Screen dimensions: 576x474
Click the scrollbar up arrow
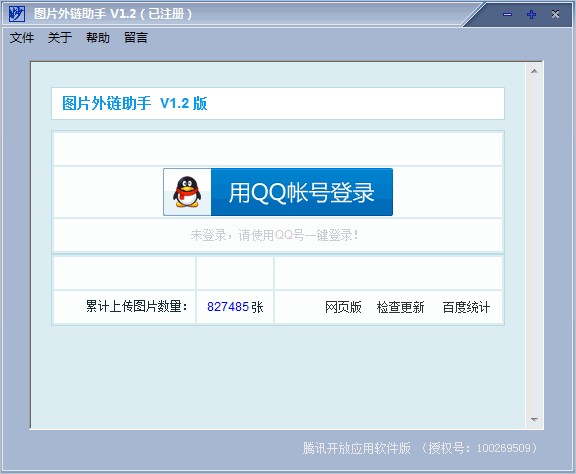pyautogui.click(x=534, y=71)
